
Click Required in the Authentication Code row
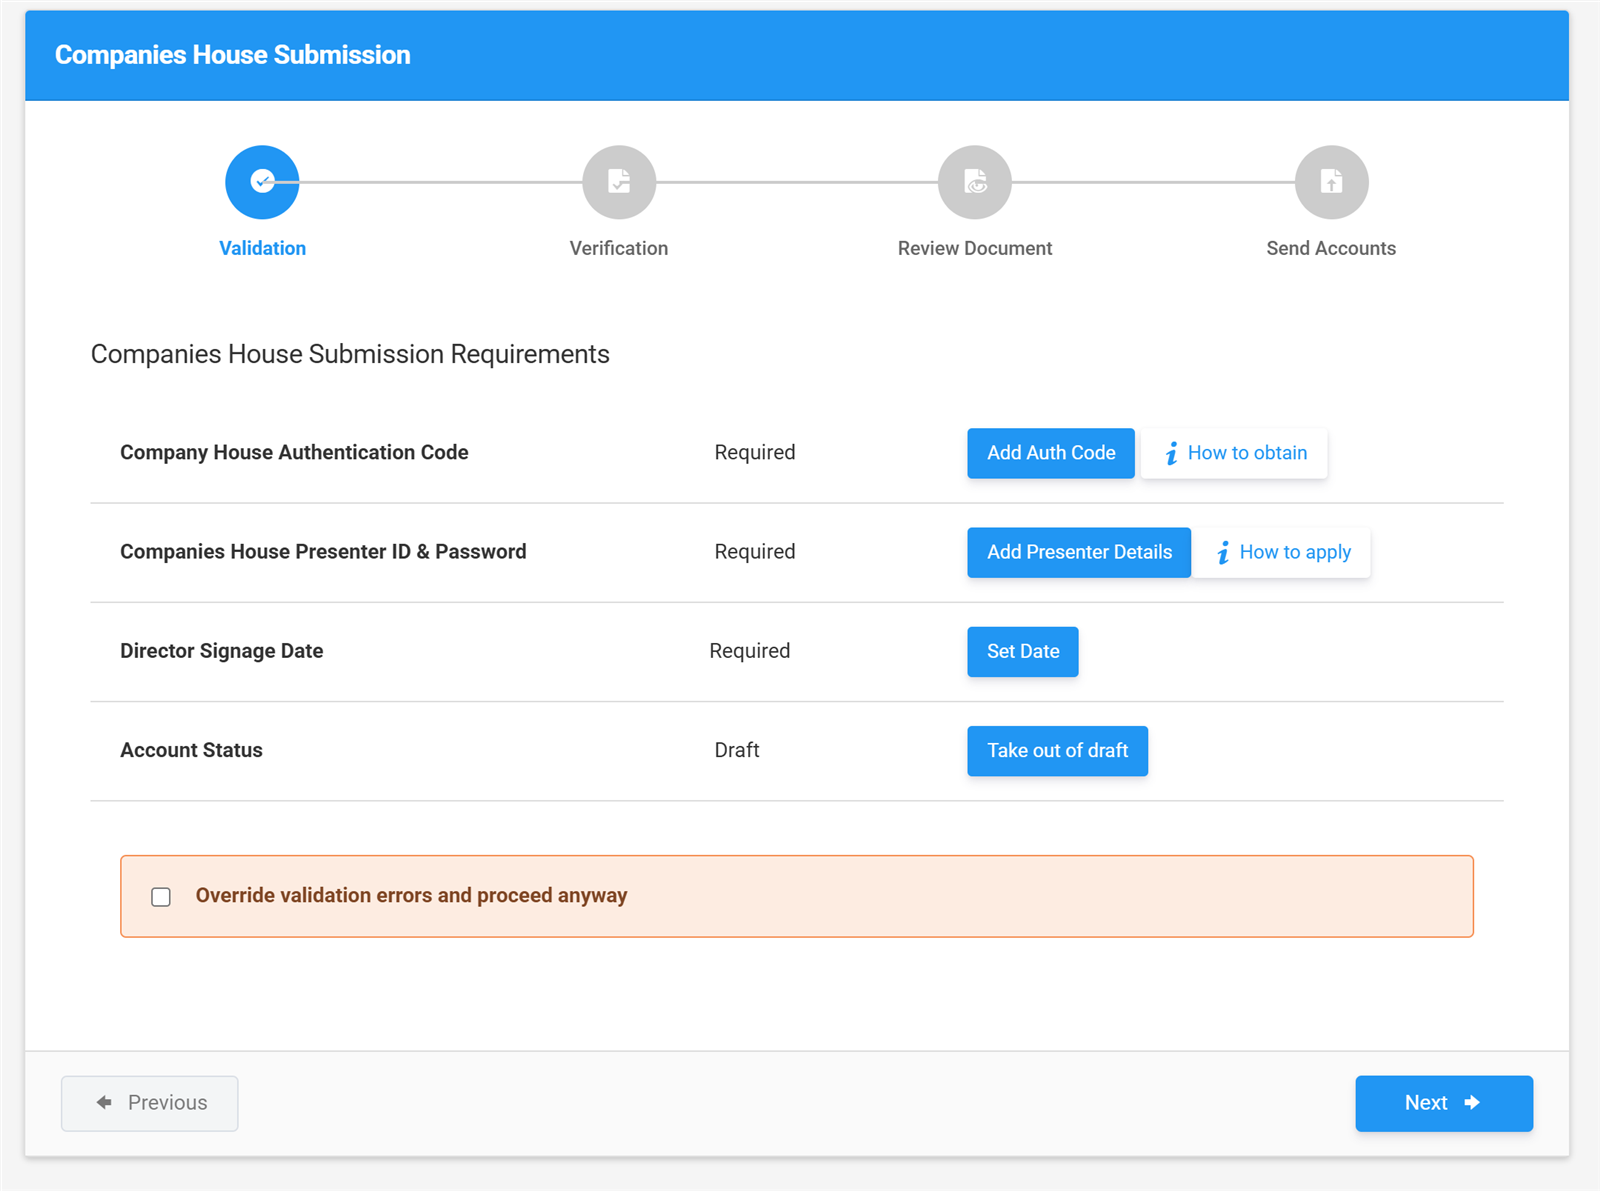tap(755, 452)
